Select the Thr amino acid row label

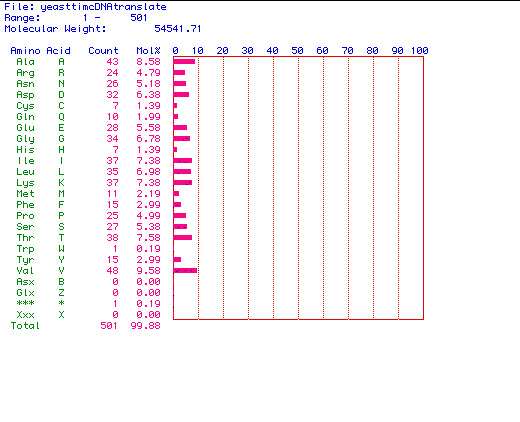tap(25, 238)
